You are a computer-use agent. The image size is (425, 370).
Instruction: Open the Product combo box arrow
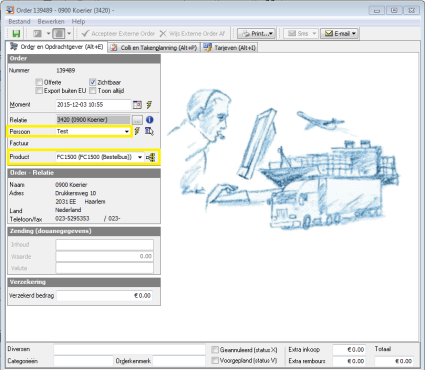click(140, 157)
